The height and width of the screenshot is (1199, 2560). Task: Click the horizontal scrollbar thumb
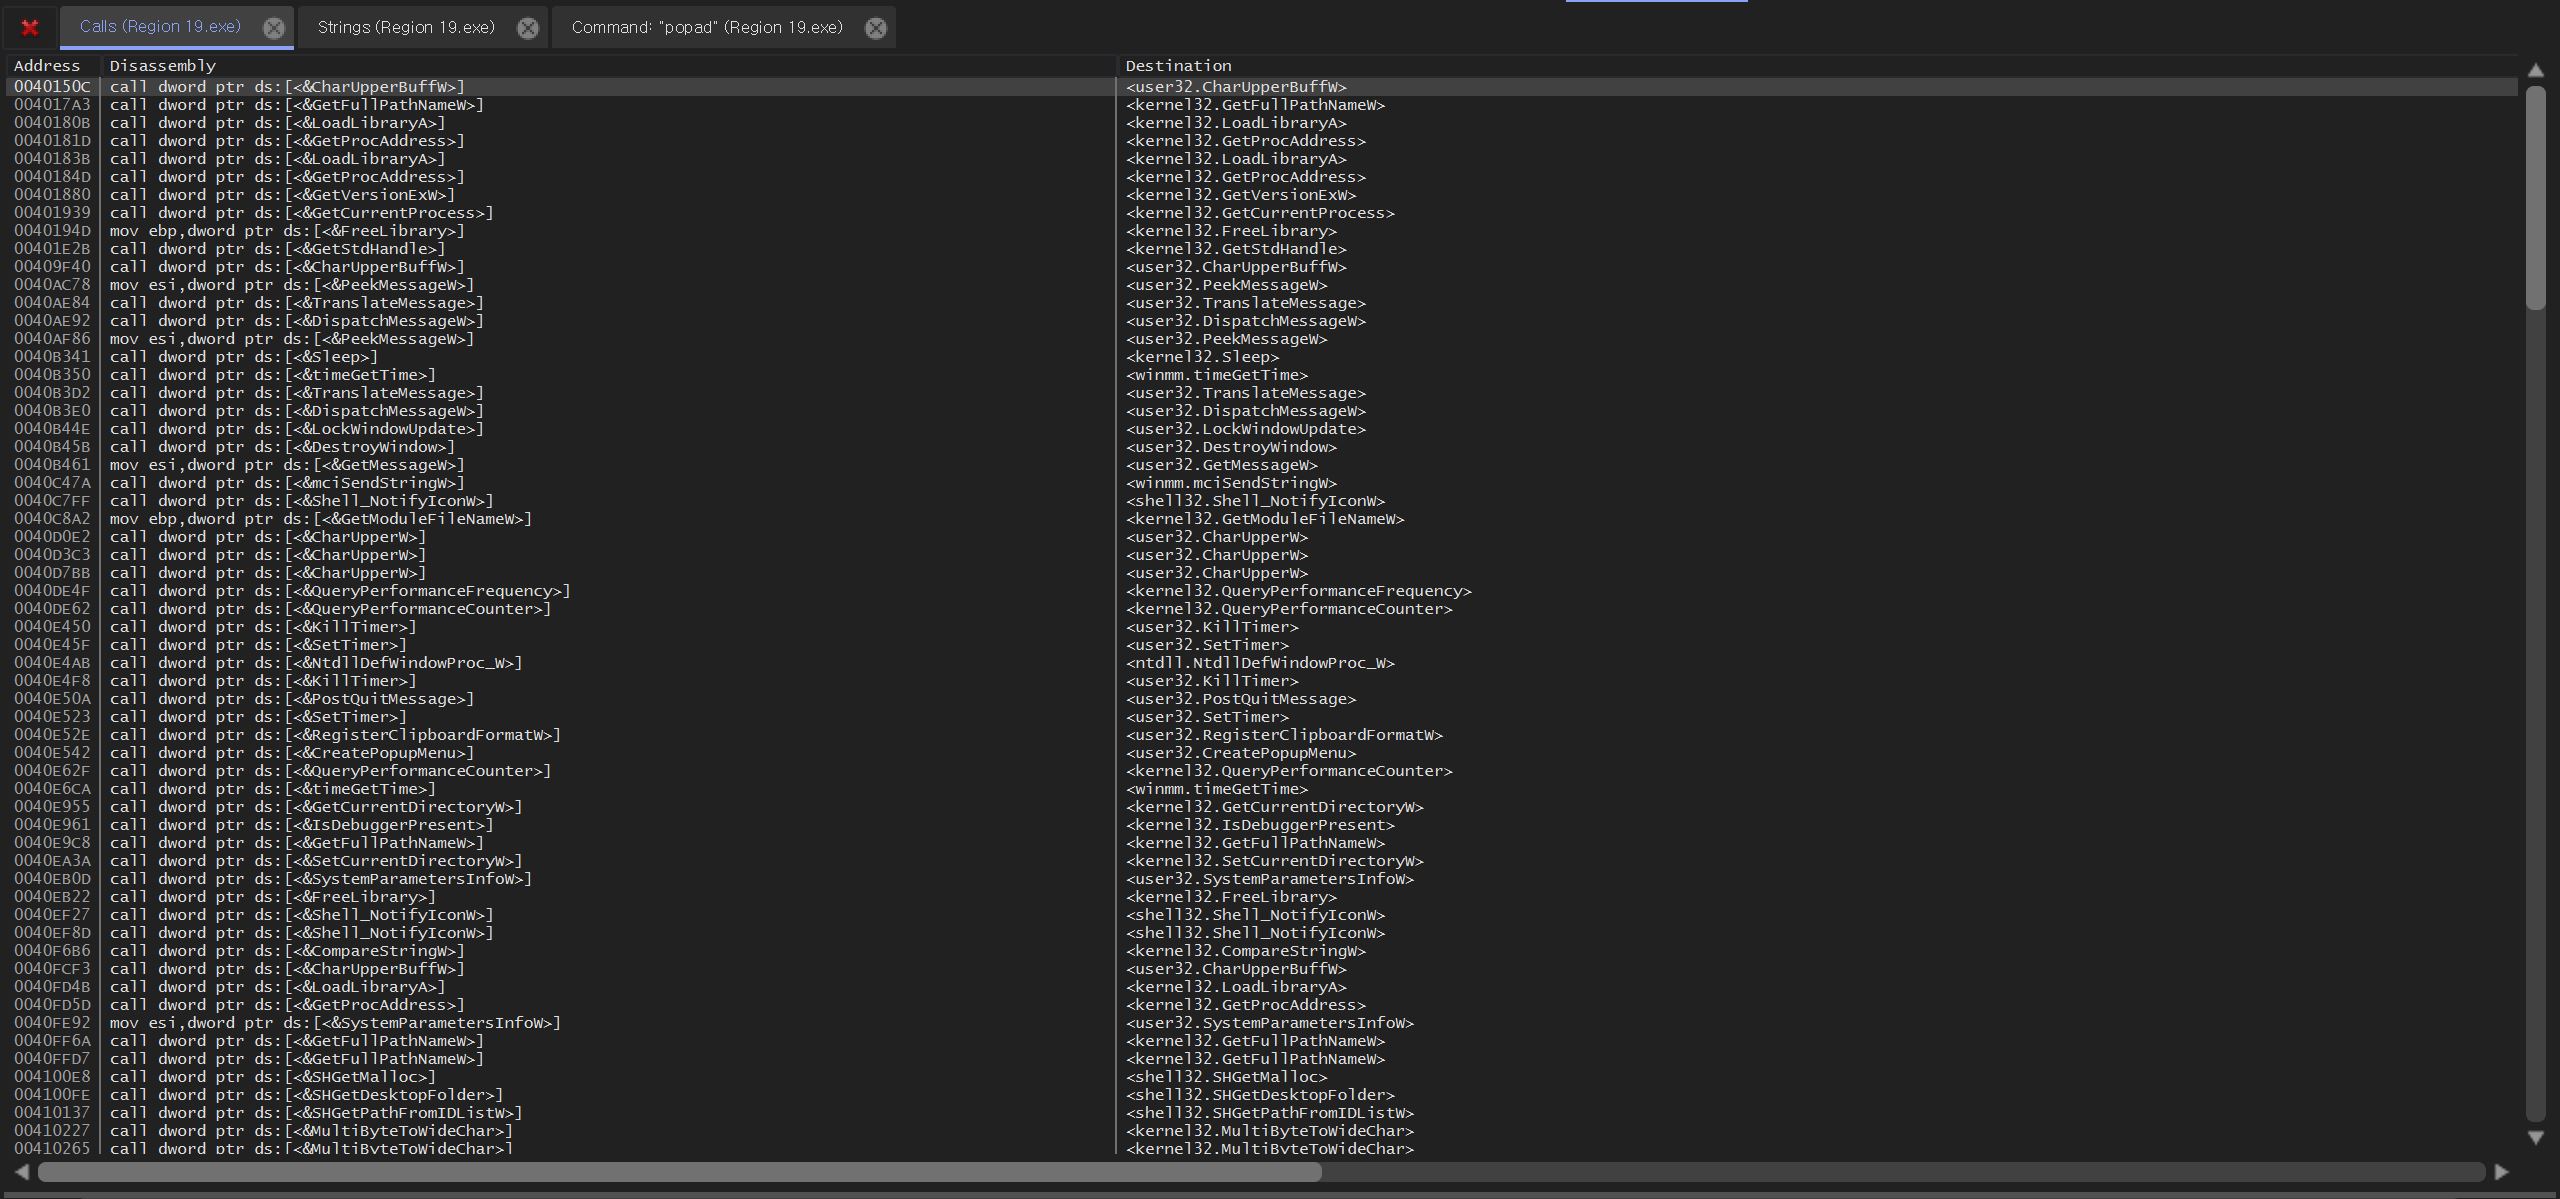click(x=680, y=1172)
